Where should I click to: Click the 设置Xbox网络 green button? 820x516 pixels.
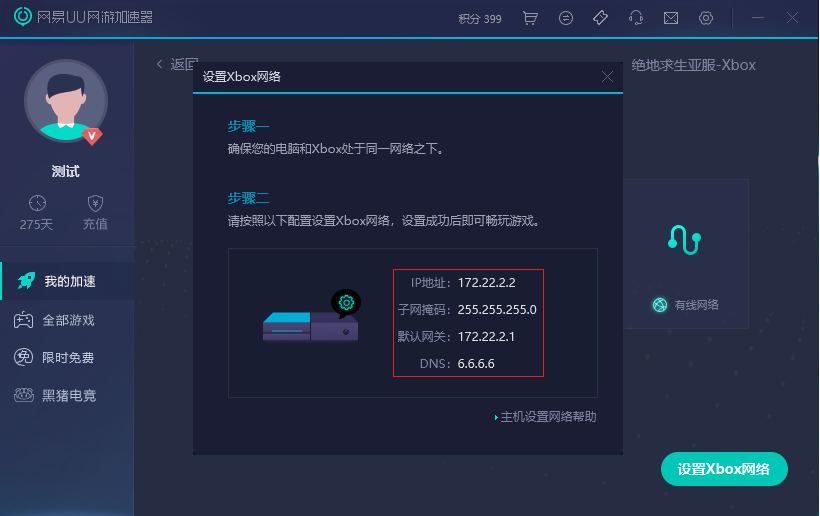click(x=724, y=469)
